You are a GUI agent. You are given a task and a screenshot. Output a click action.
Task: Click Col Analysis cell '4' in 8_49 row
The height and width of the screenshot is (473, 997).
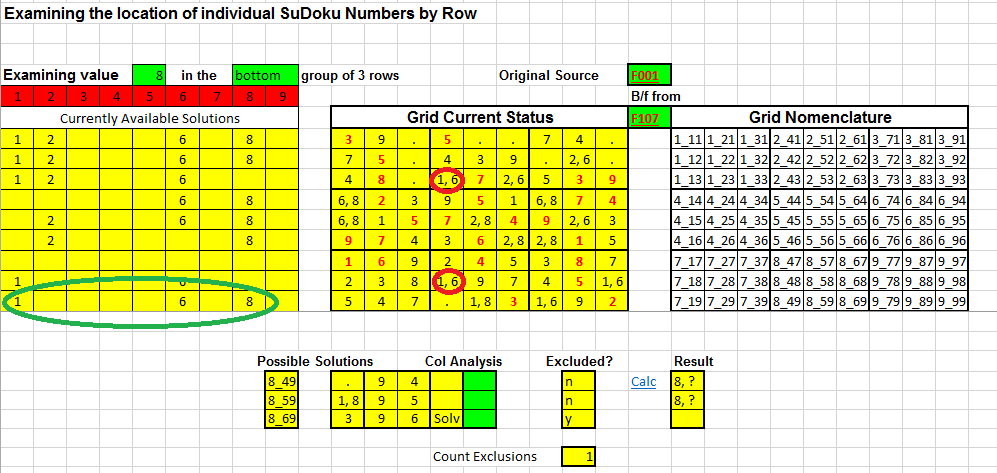click(x=413, y=381)
